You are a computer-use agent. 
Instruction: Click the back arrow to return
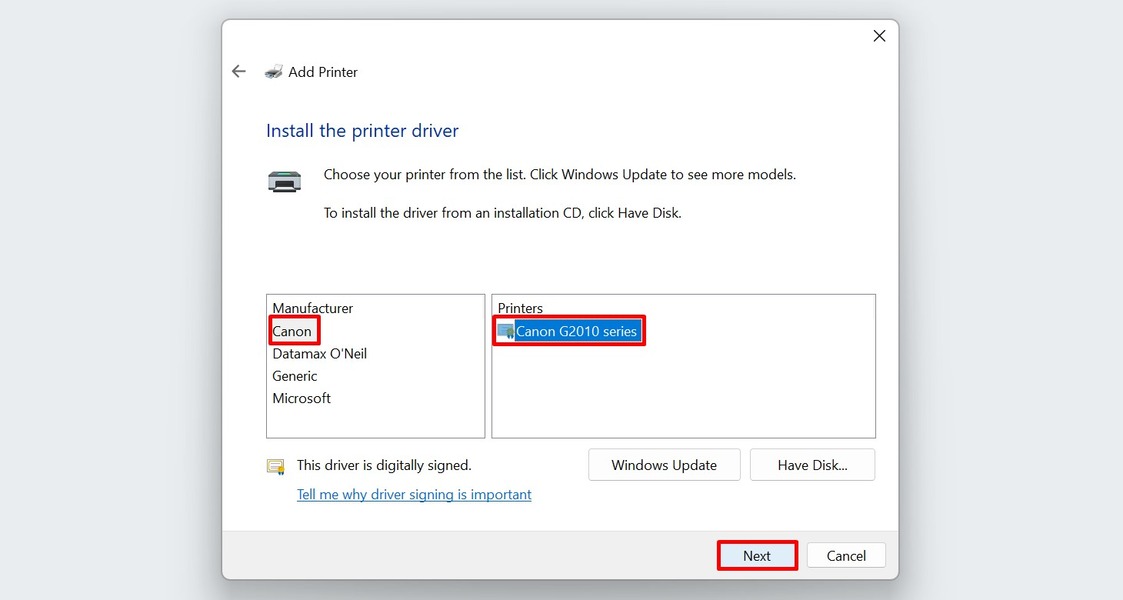point(238,71)
